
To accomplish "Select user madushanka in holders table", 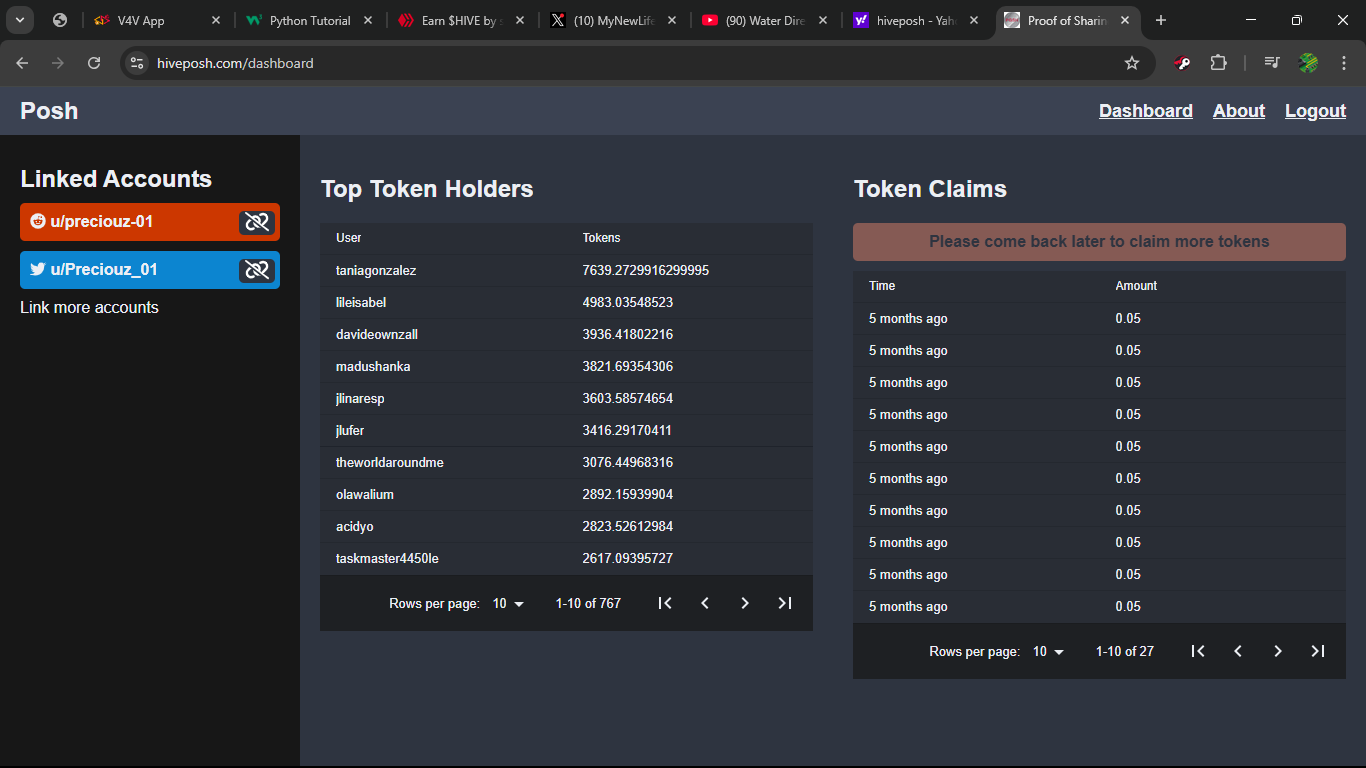I will pyautogui.click(x=373, y=367).
